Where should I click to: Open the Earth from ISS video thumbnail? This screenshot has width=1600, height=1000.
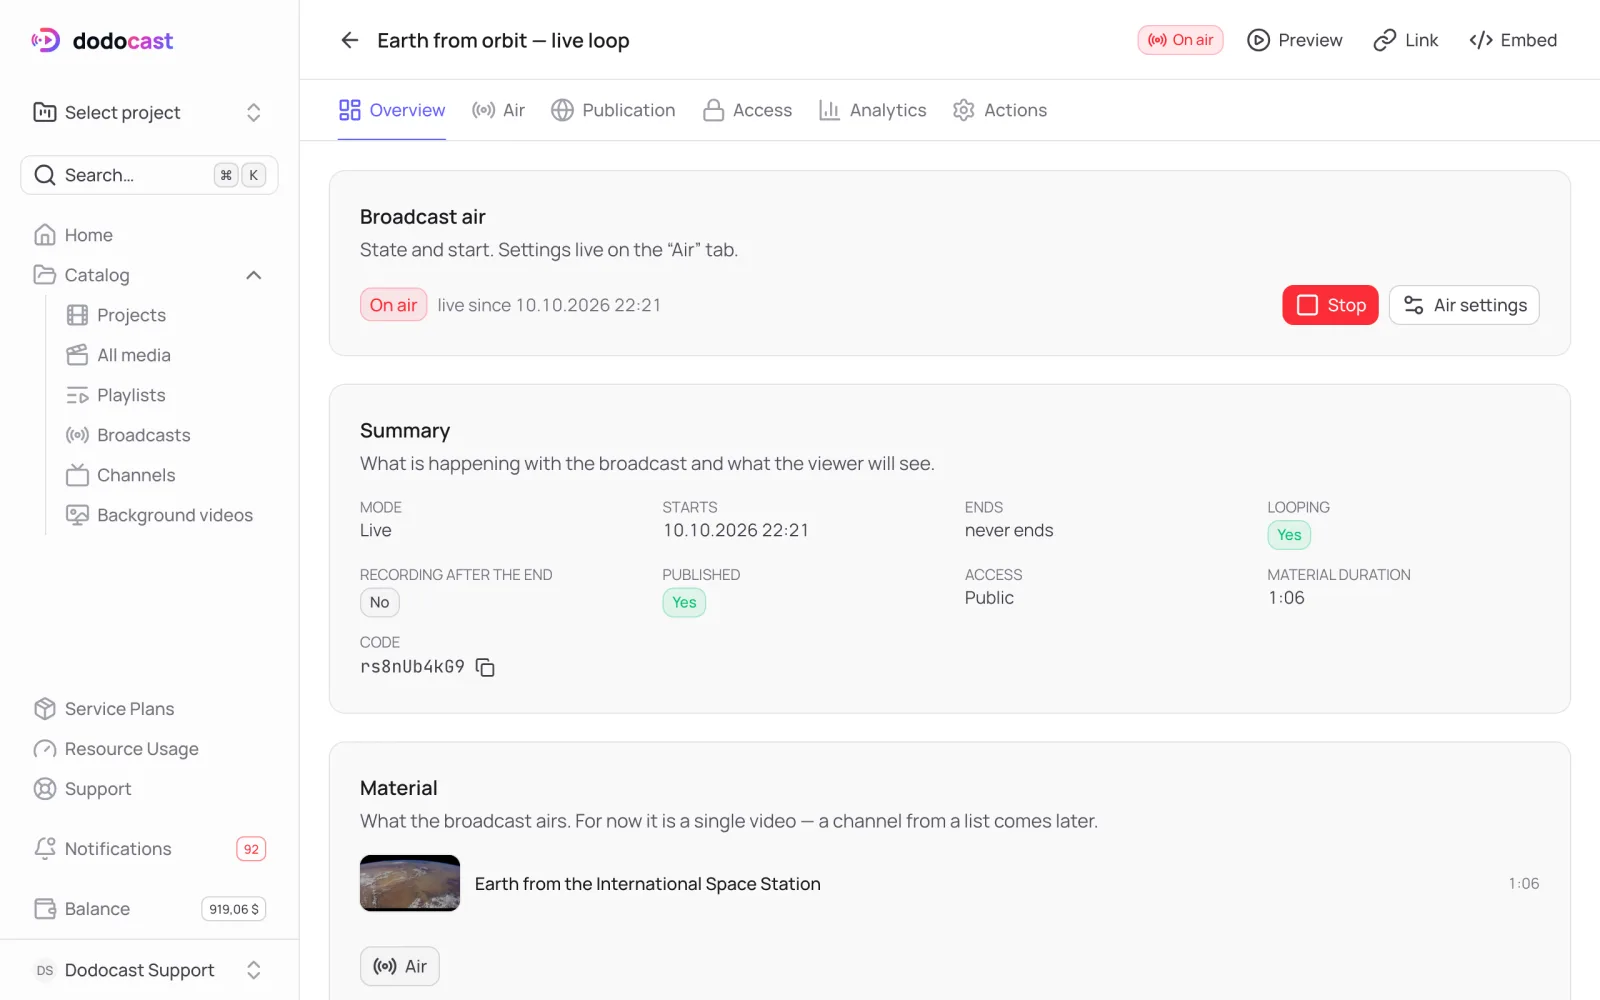[410, 883]
